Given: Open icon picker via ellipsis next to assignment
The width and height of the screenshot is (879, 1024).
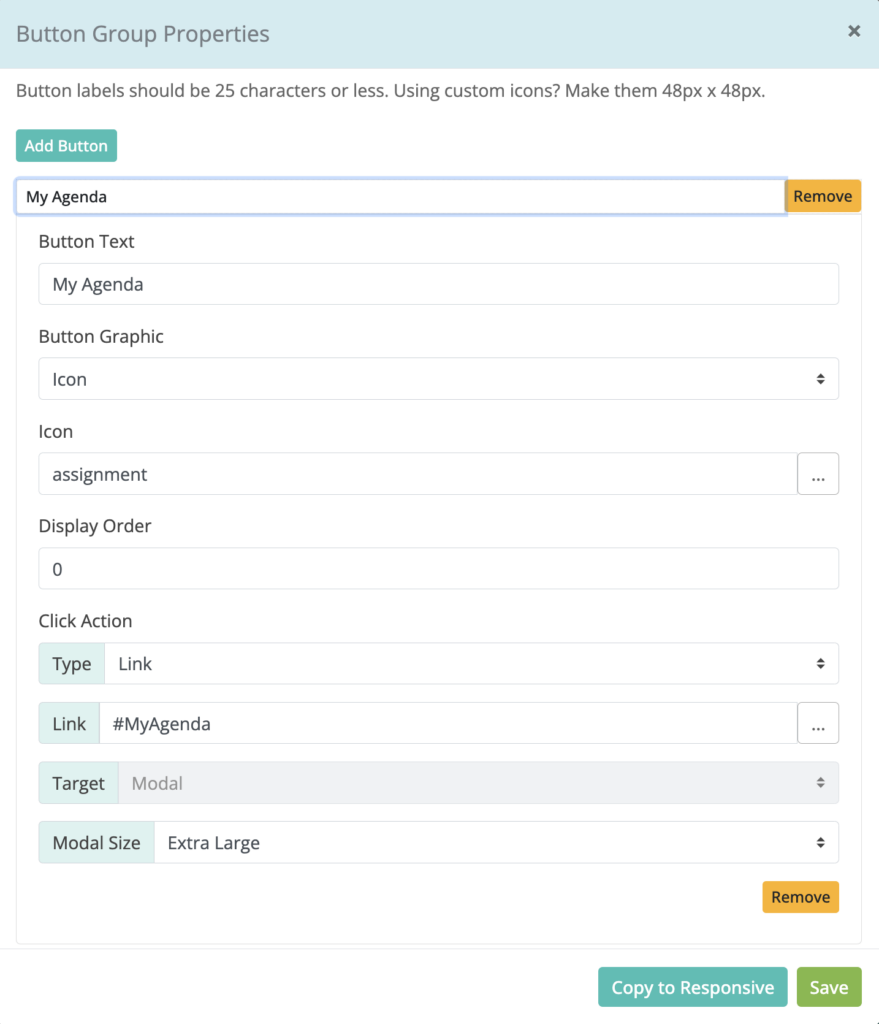Looking at the screenshot, I should (818, 474).
